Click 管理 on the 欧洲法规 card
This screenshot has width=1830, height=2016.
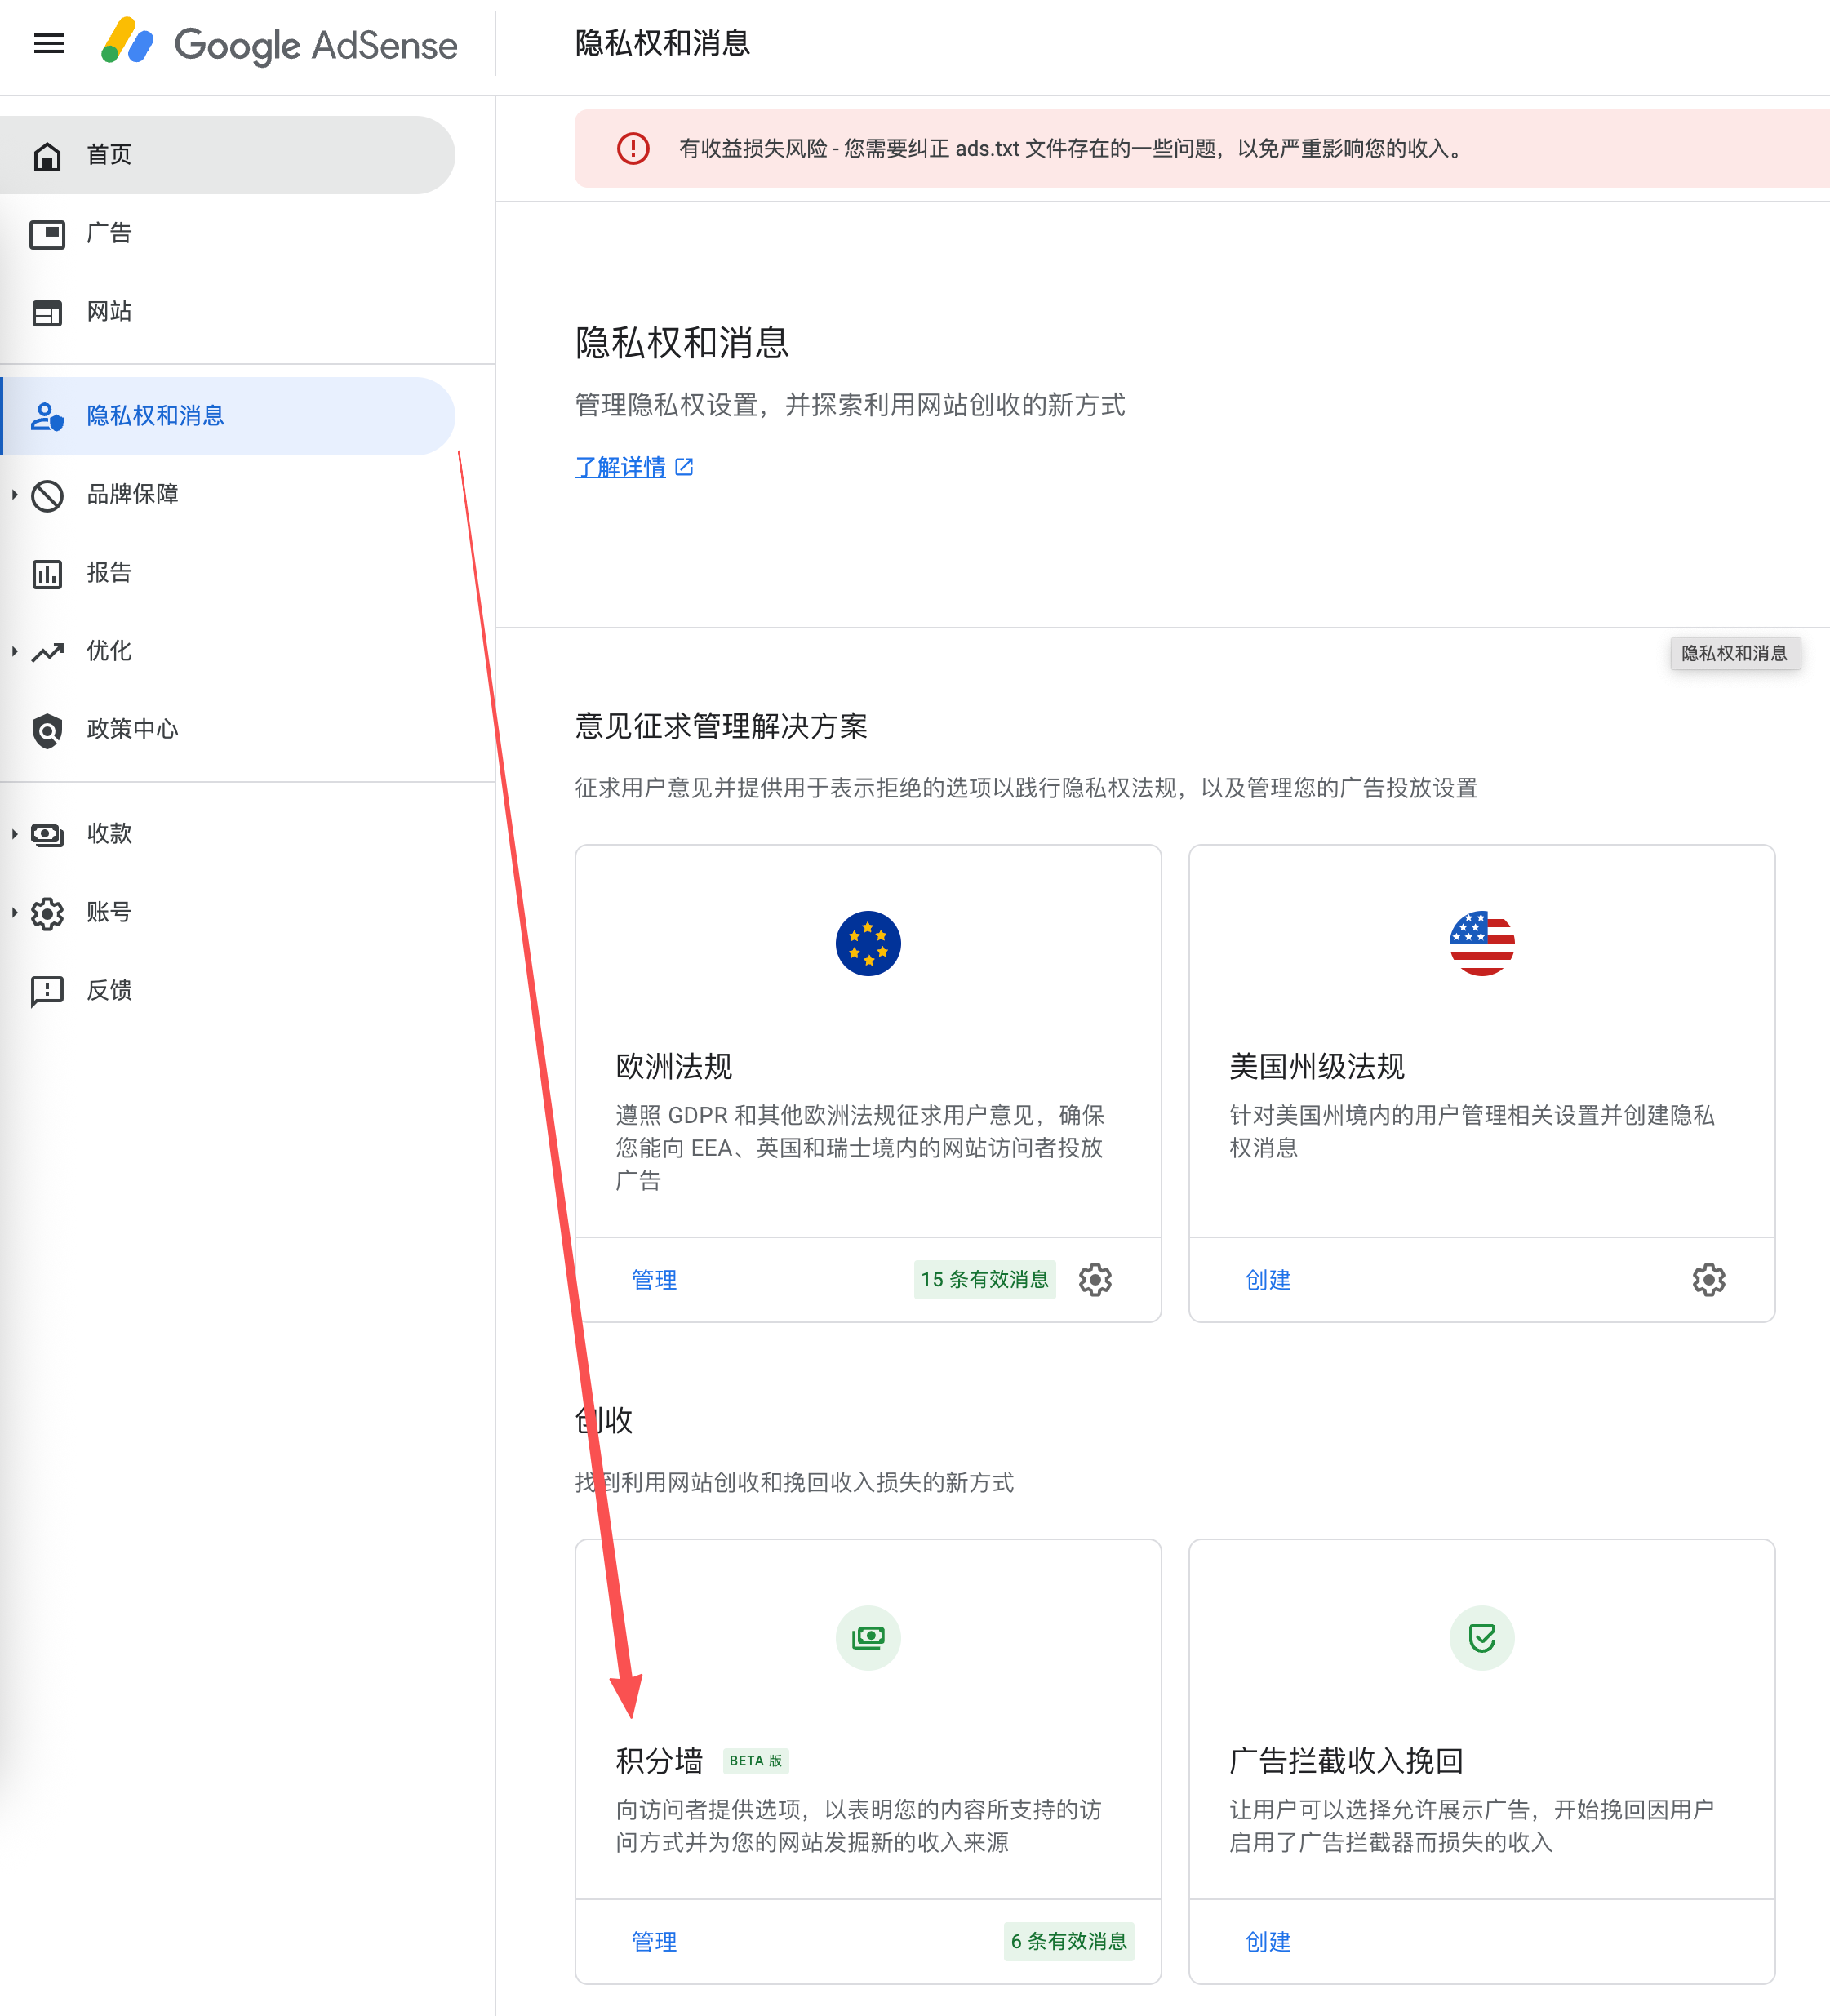click(654, 1279)
